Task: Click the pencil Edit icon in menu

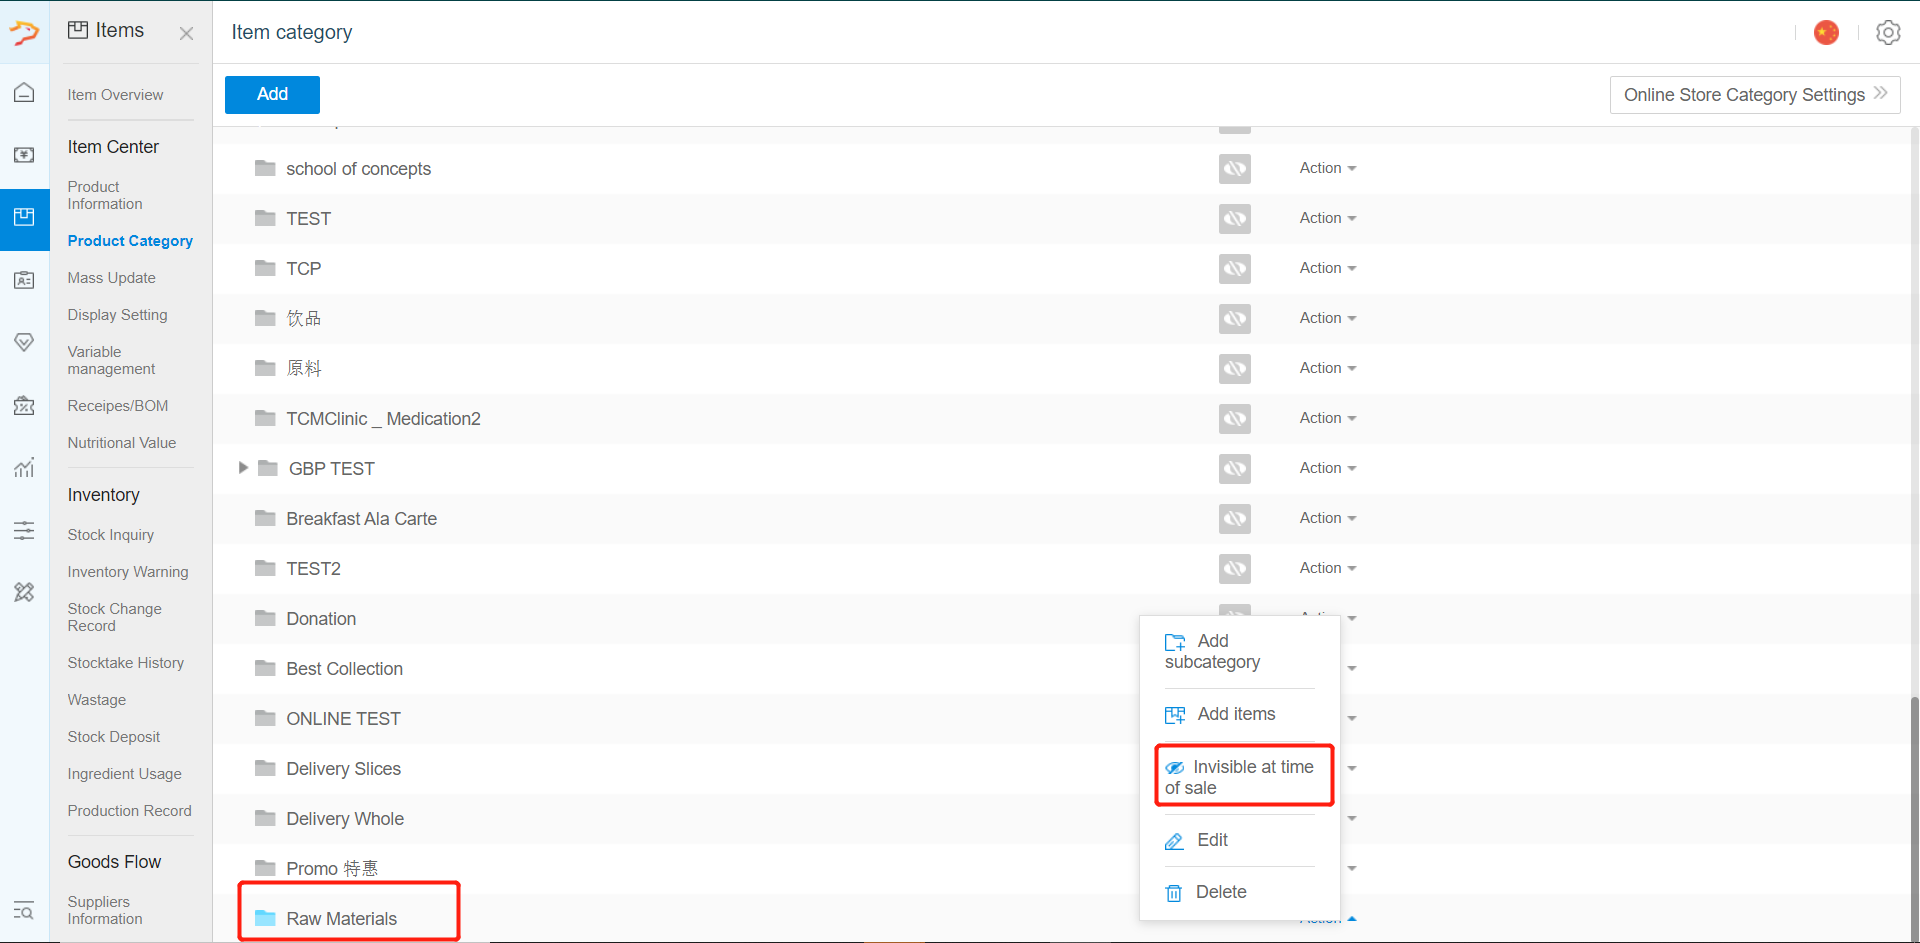Action: tap(1174, 841)
